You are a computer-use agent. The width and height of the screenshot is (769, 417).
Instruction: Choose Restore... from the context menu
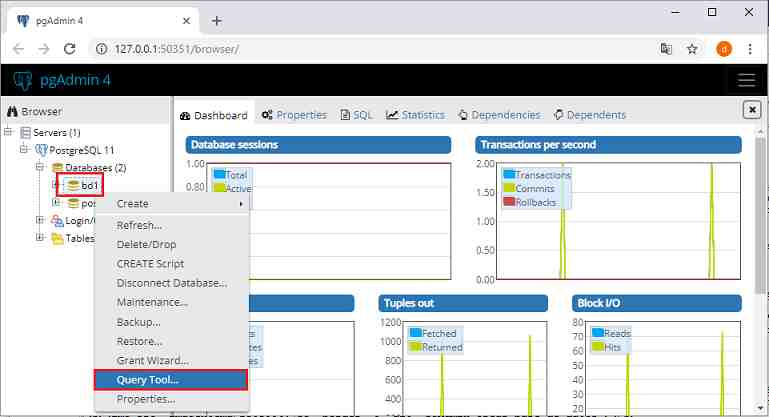point(172,341)
